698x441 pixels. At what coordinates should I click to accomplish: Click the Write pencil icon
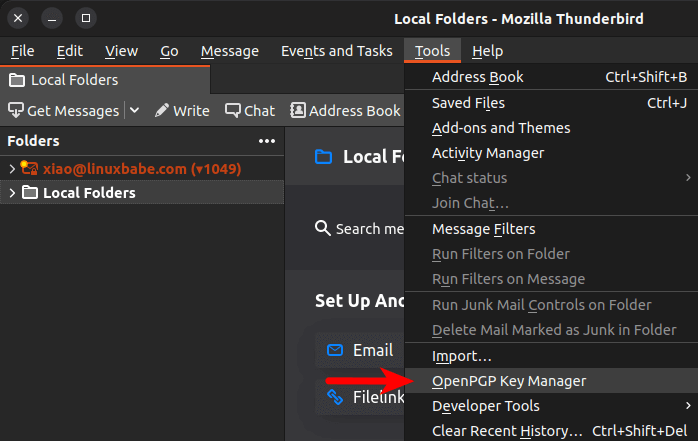point(161,111)
